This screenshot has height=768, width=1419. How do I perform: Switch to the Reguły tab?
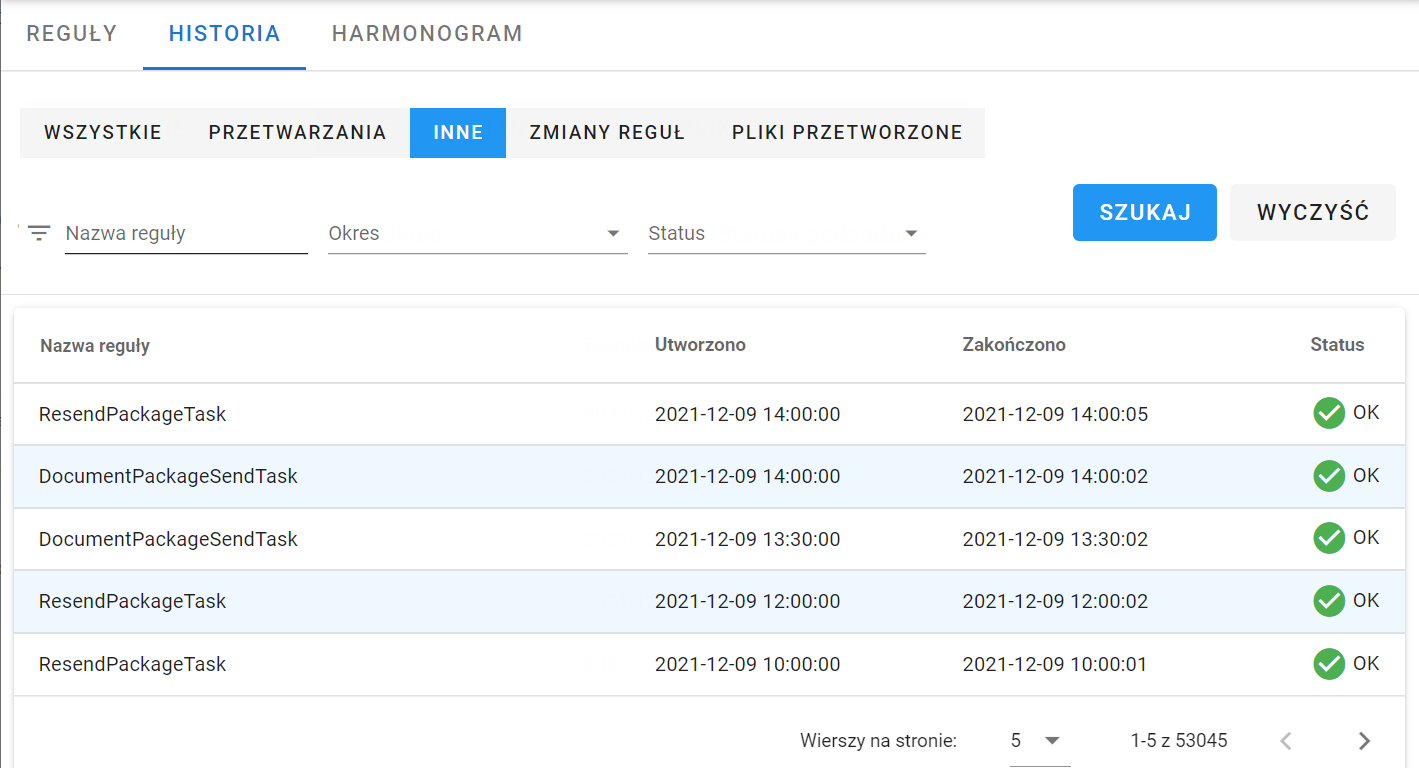click(72, 34)
